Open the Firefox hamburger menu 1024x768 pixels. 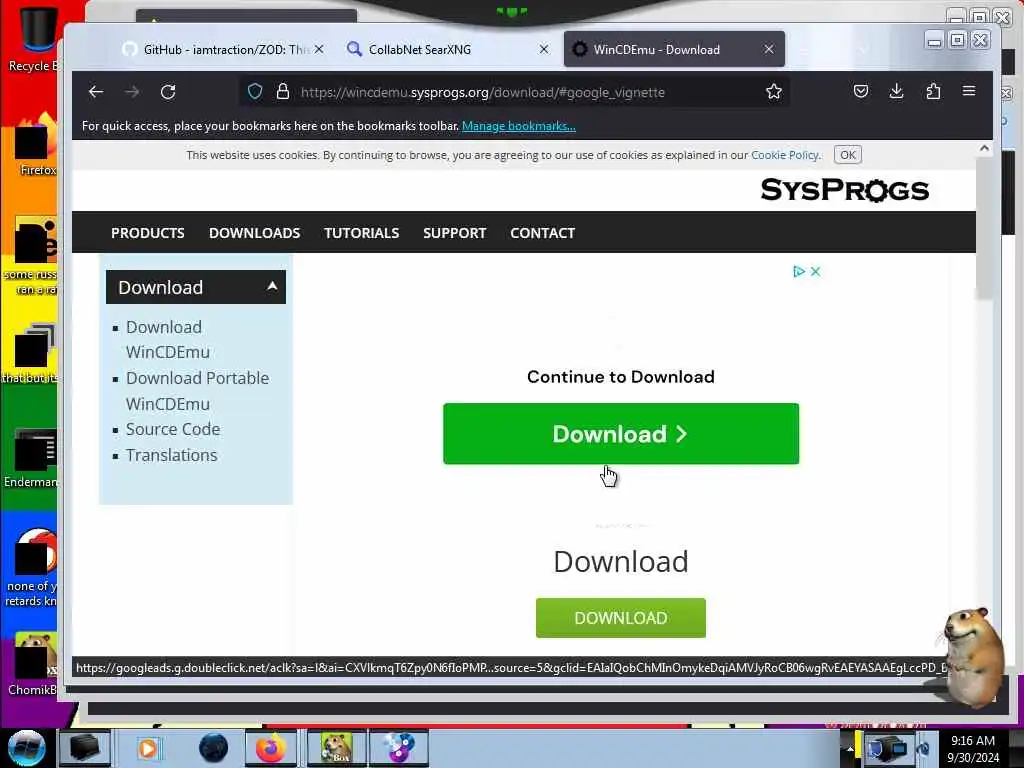point(969,91)
